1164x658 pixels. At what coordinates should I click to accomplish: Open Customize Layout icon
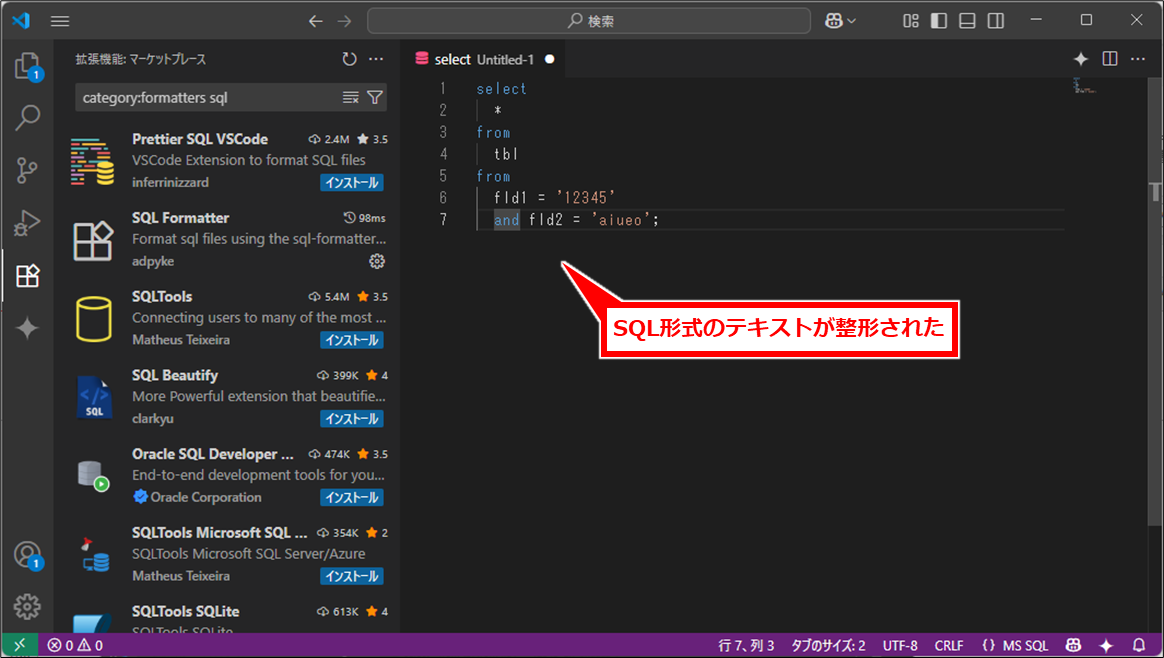click(x=911, y=21)
